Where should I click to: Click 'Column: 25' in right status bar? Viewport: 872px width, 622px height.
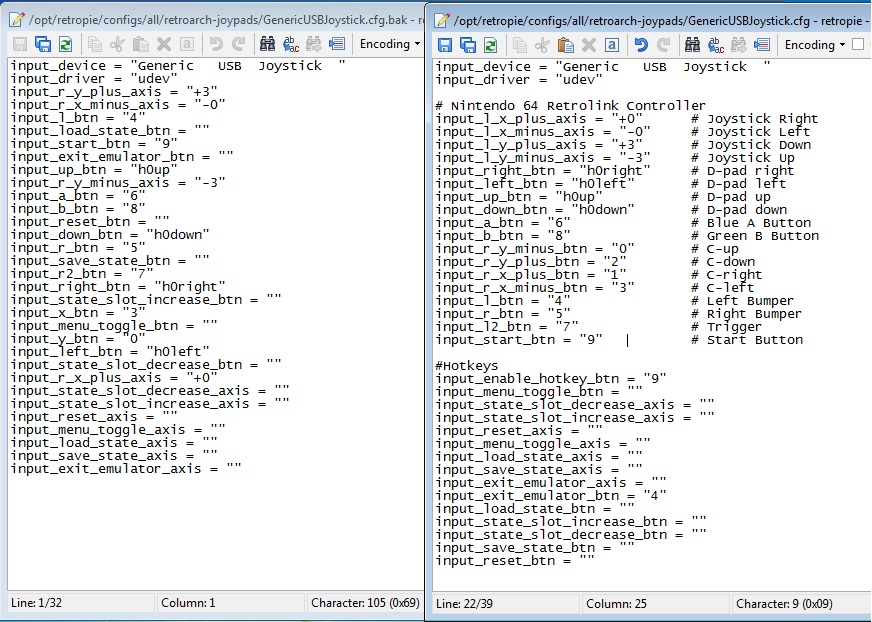point(616,604)
